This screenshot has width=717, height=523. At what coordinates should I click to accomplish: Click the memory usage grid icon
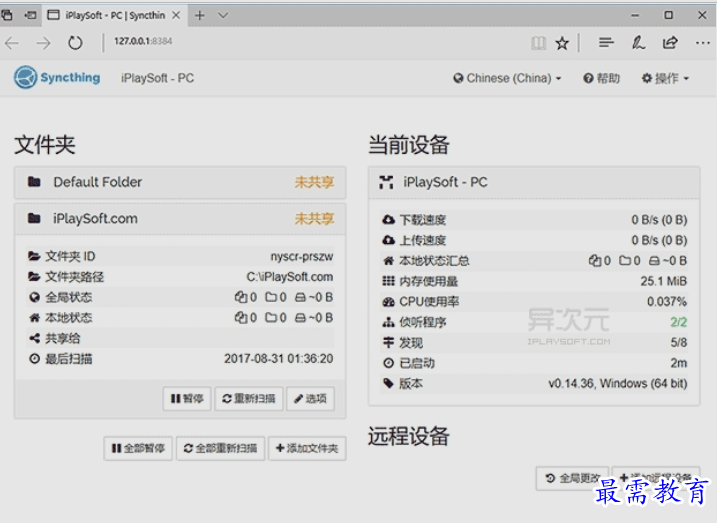(388, 281)
